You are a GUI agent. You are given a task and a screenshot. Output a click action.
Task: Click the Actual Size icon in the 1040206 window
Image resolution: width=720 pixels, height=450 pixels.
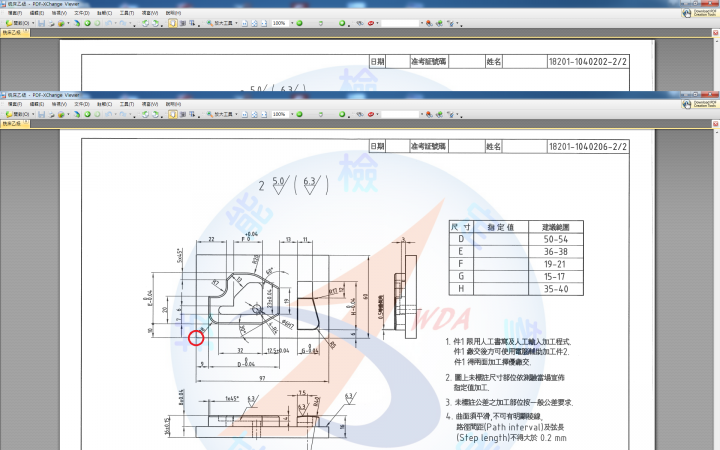point(244,114)
